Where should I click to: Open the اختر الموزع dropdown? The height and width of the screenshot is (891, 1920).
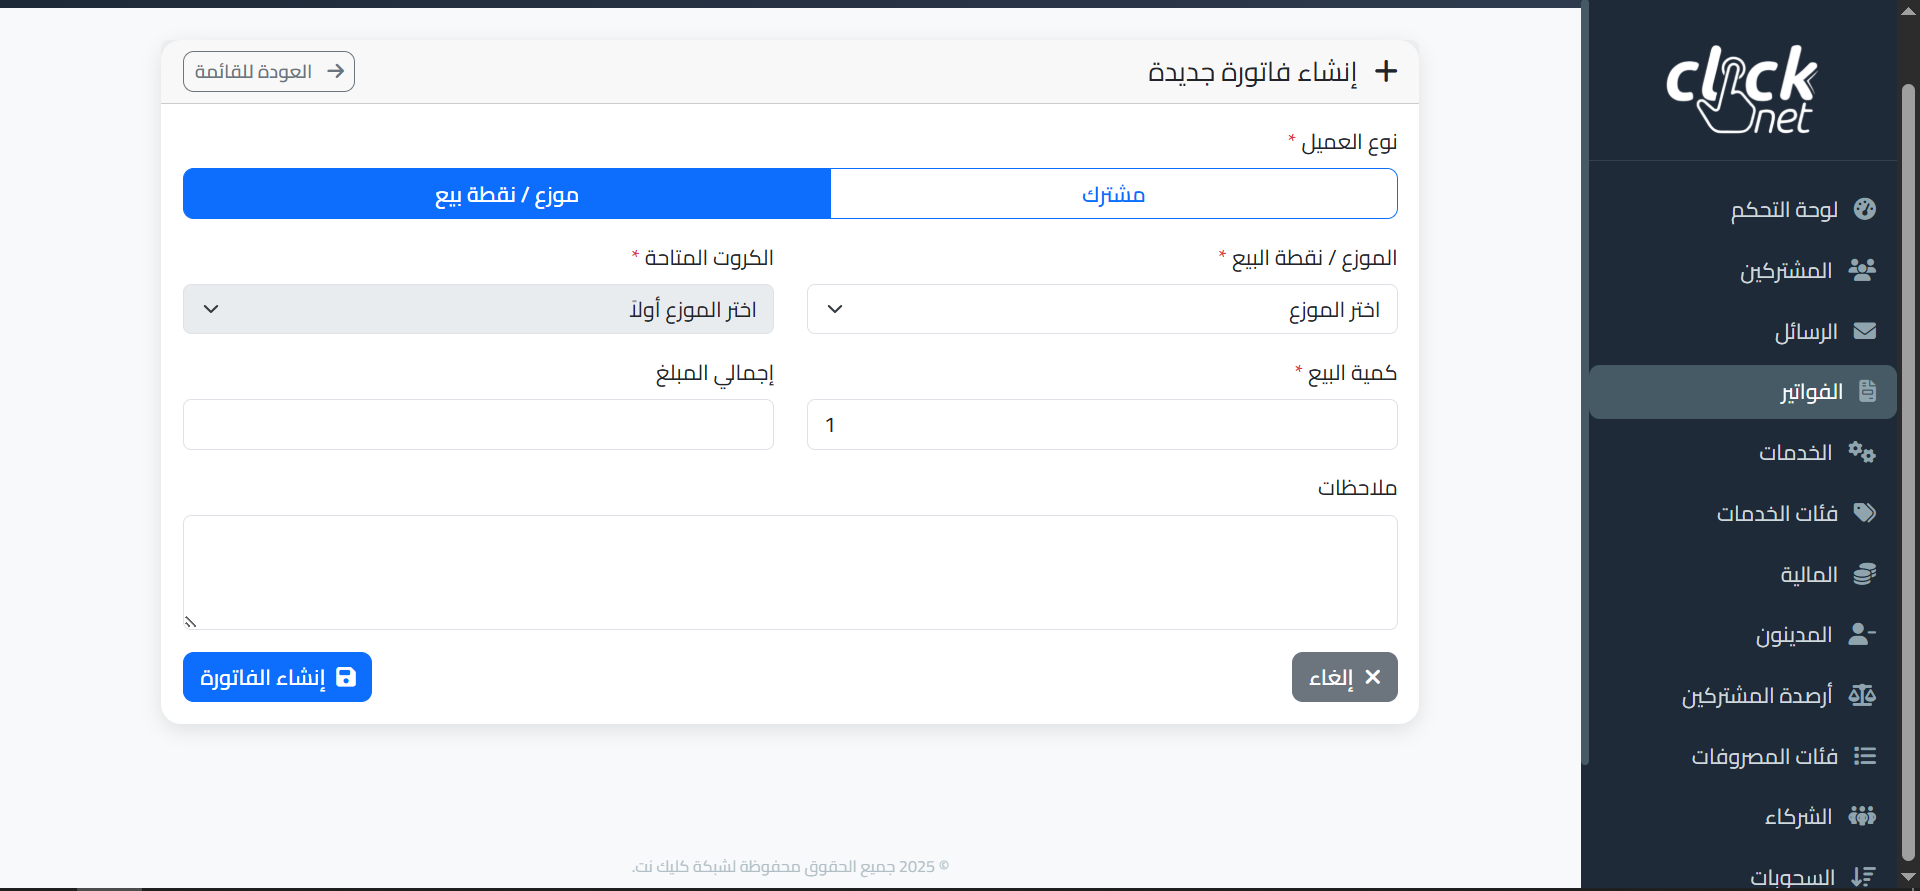click(1101, 309)
